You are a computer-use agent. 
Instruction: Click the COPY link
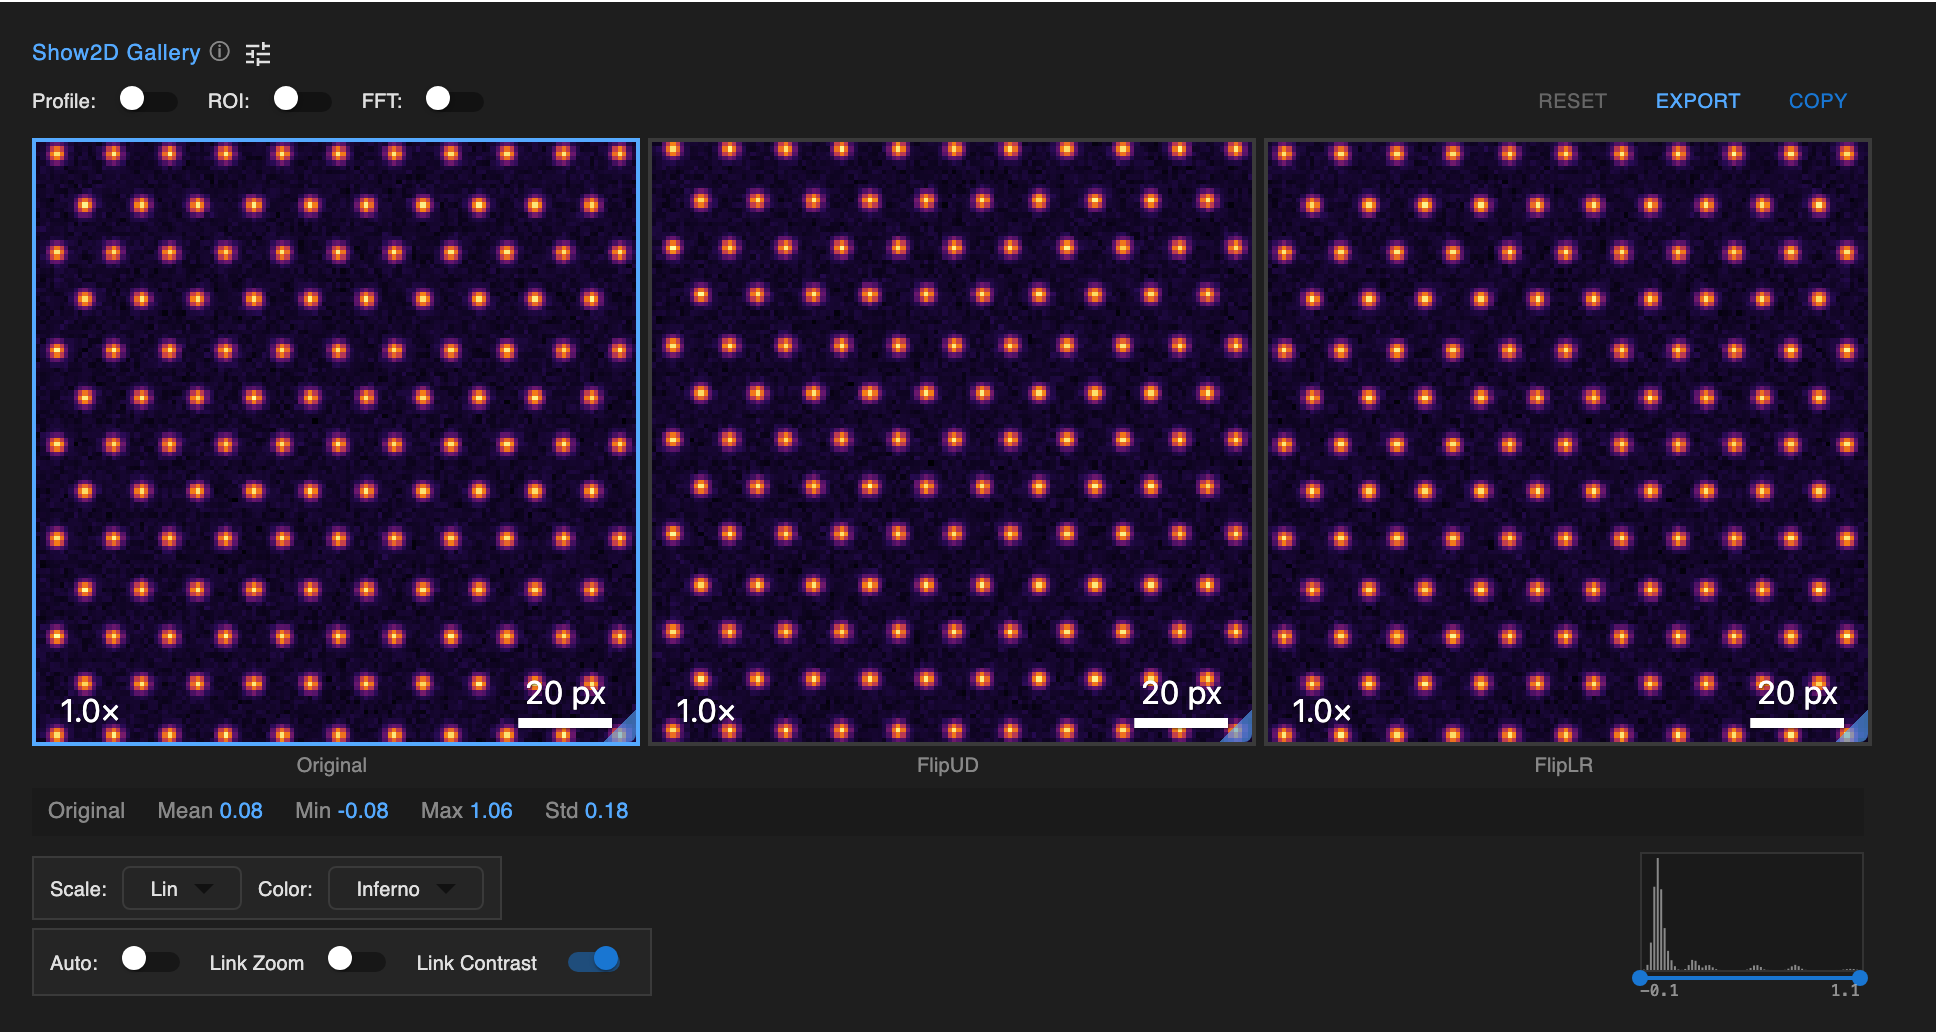pyautogui.click(x=1817, y=100)
